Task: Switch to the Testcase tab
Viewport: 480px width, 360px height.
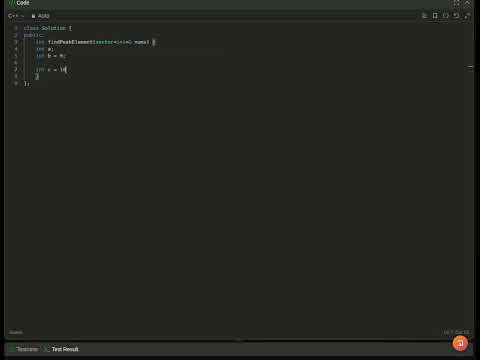Action: pyautogui.click(x=23, y=349)
